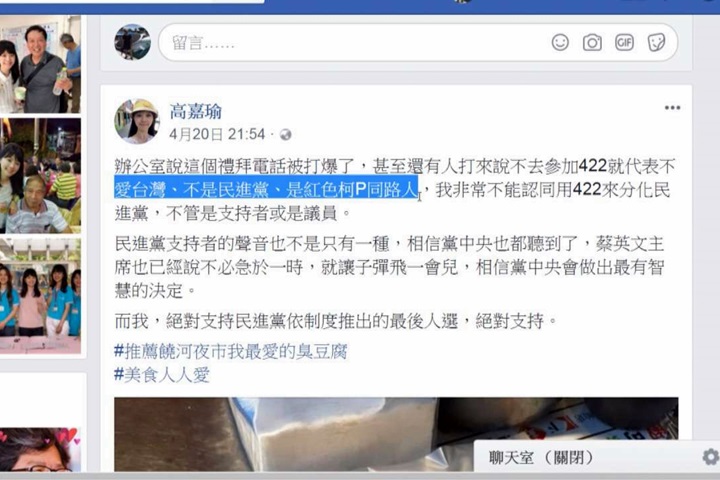720x480 pixels.
Task: Open the emoji picker in comment box
Action: tap(560, 43)
